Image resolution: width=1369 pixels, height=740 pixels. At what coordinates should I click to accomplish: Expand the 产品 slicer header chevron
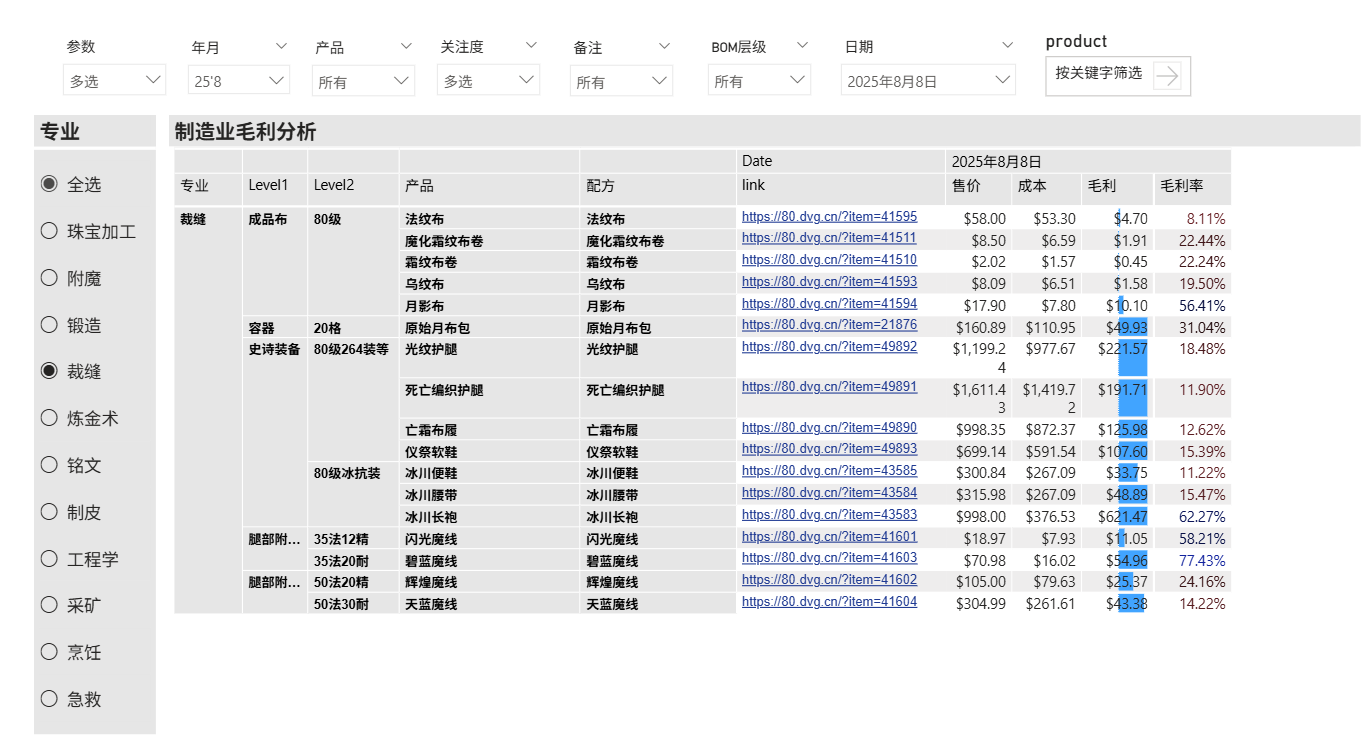coord(406,46)
